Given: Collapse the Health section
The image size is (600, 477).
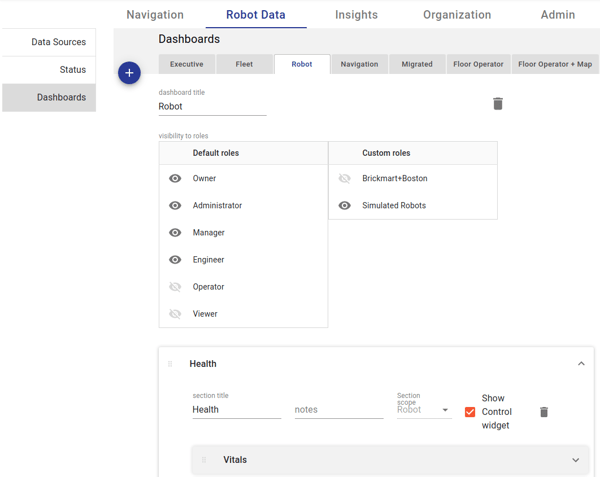Looking at the screenshot, I should coord(581,364).
